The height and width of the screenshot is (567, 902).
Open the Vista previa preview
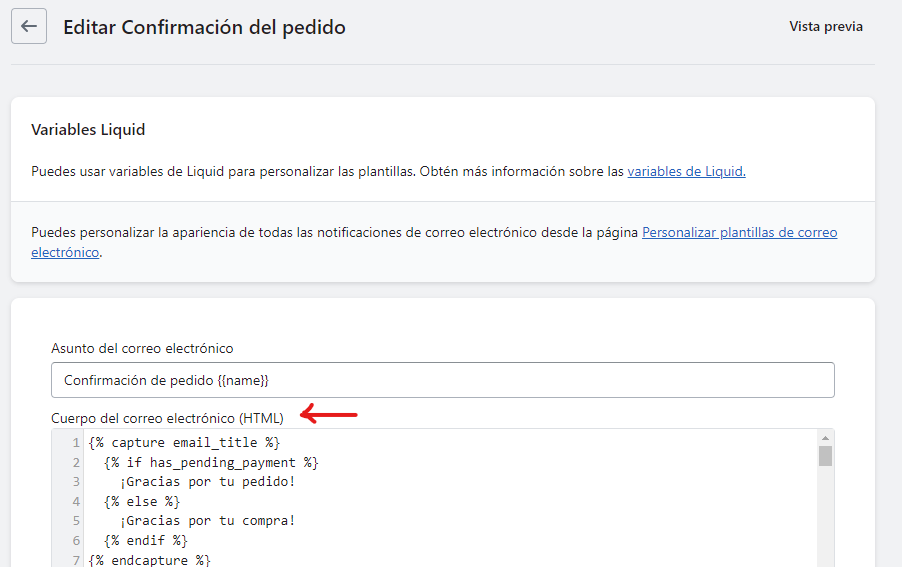(x=825, y=27)
